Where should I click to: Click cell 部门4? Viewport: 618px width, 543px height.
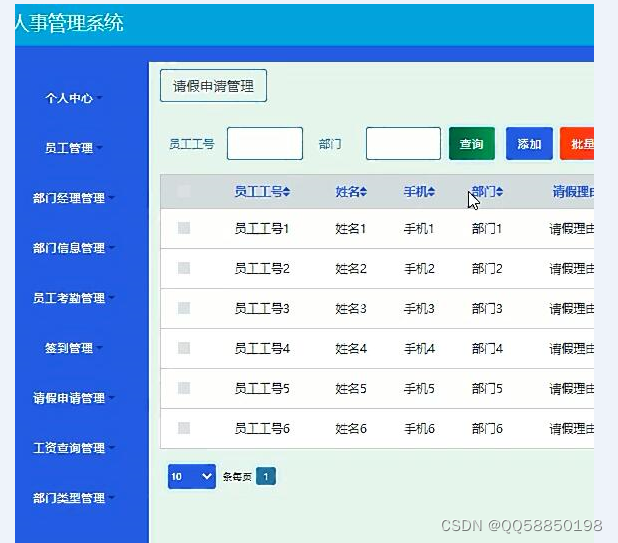pyautogui.click(x=487, y=349)
